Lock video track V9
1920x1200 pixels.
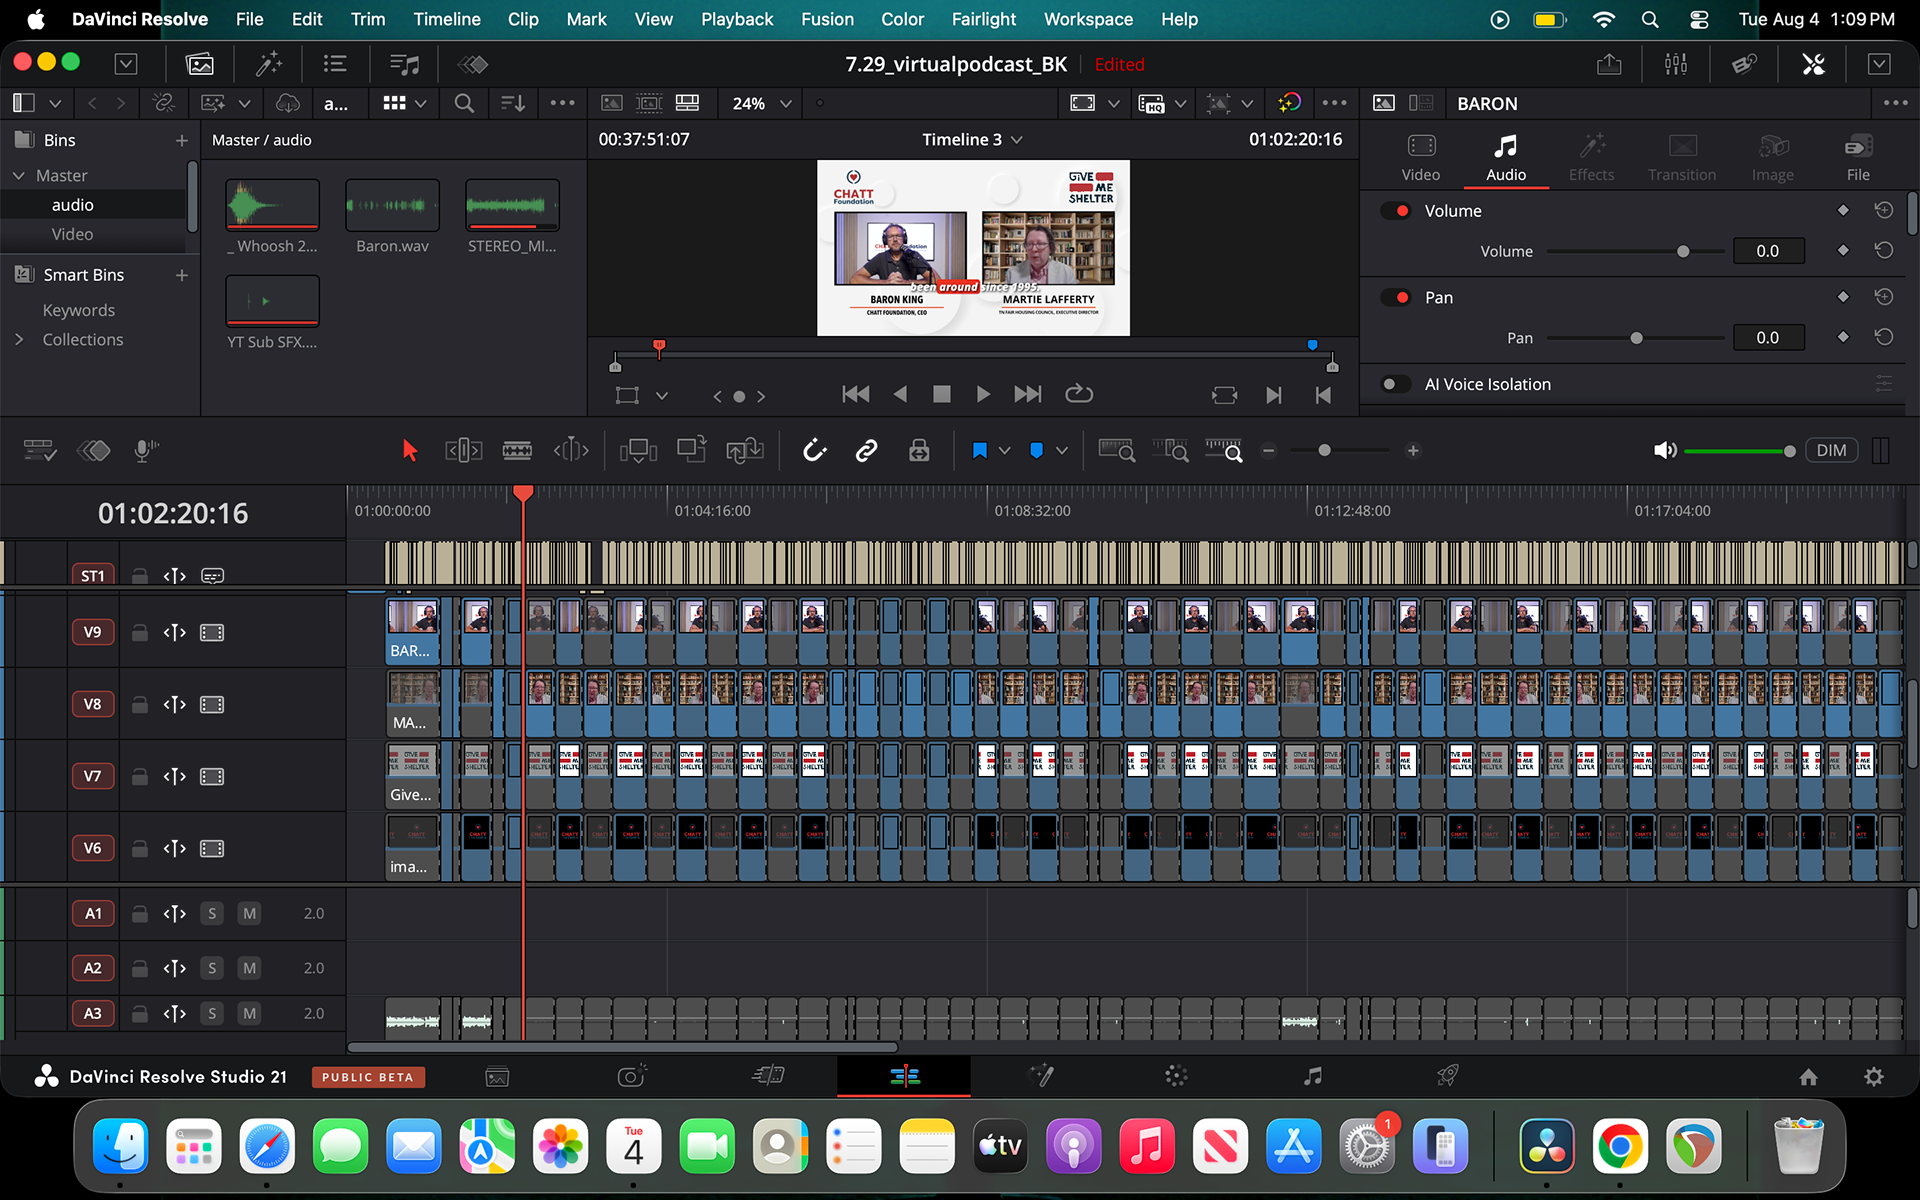click(x=140, y=633)
